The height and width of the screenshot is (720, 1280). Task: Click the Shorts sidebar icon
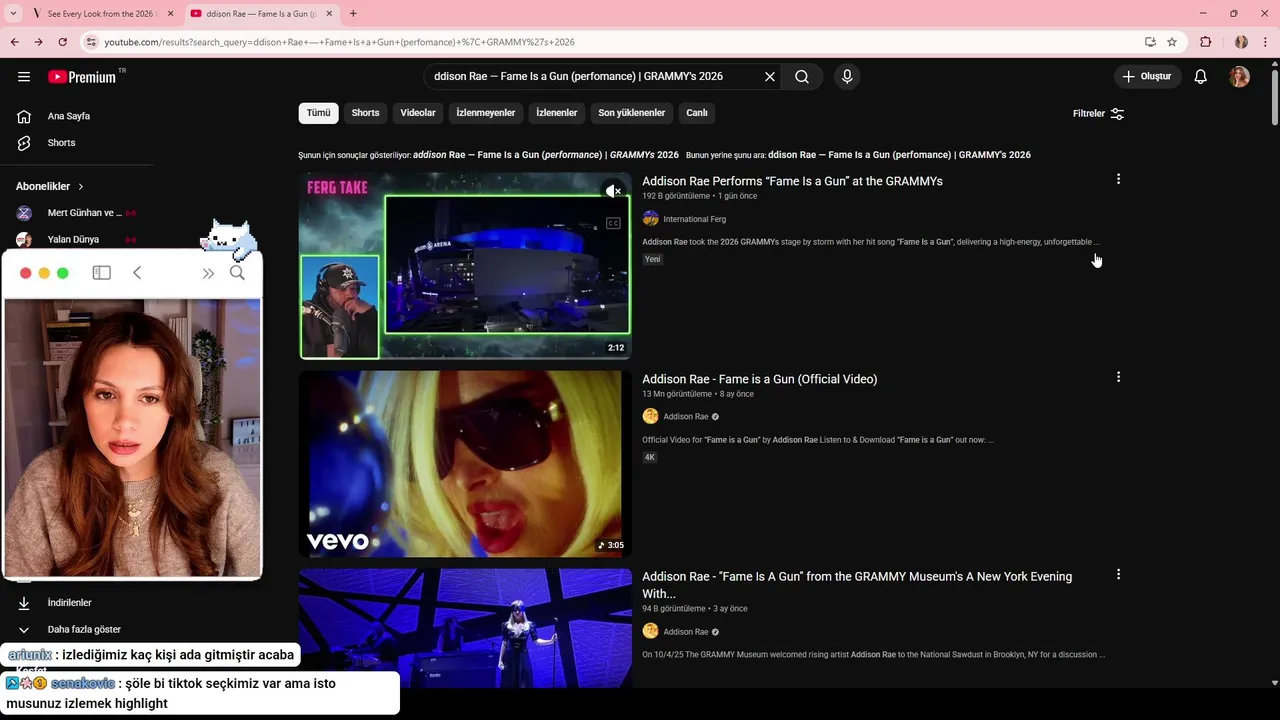click(x=24, y=143)
